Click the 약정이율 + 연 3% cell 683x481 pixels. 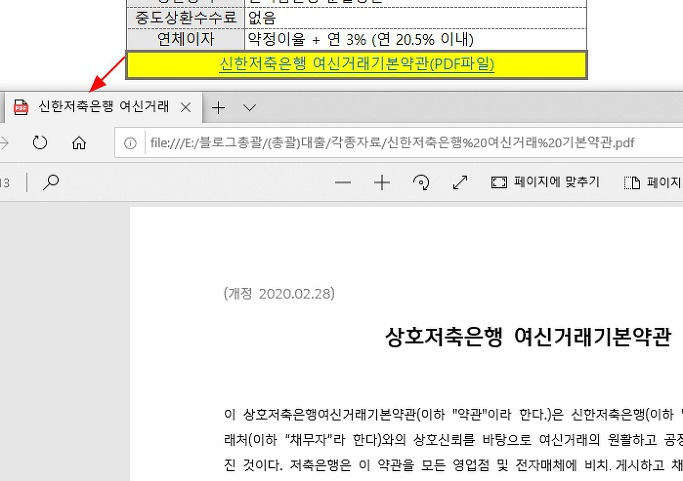pos(416,40)
